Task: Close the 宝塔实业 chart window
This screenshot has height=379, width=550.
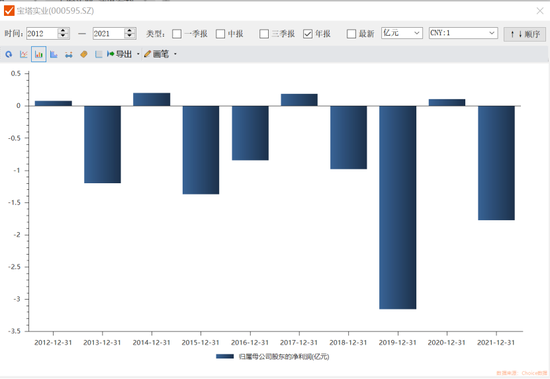Action: pos(540,11)
